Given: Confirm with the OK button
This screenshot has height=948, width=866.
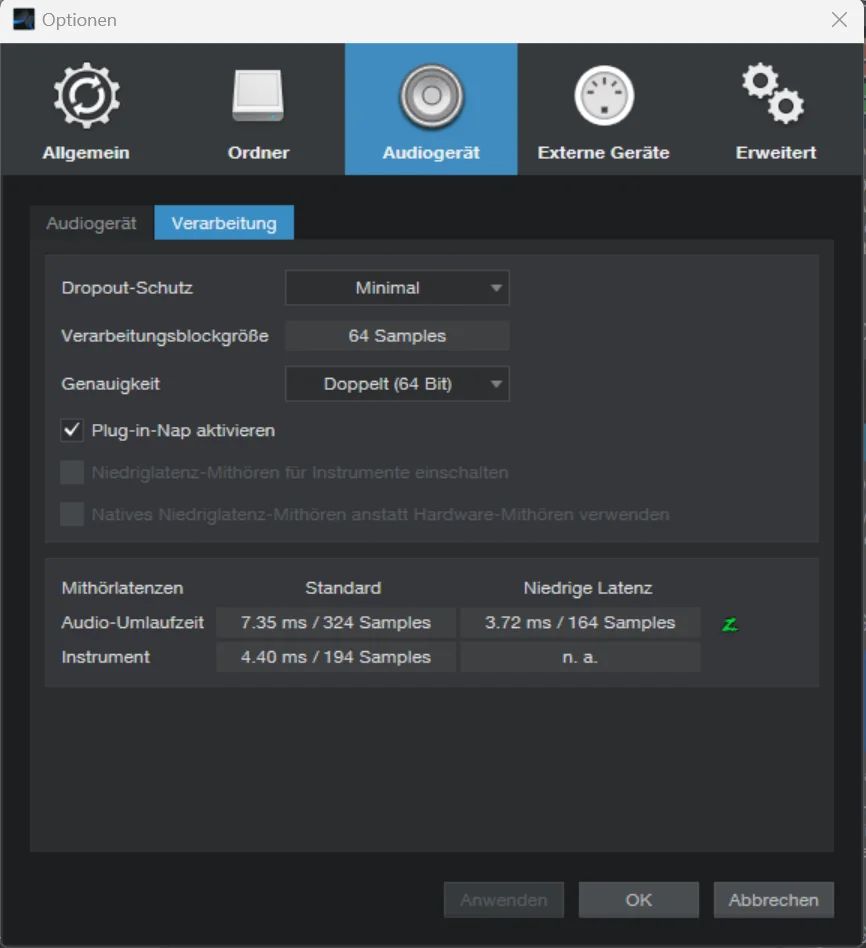Looking at the screenshot, I should (x=639, y=900).
